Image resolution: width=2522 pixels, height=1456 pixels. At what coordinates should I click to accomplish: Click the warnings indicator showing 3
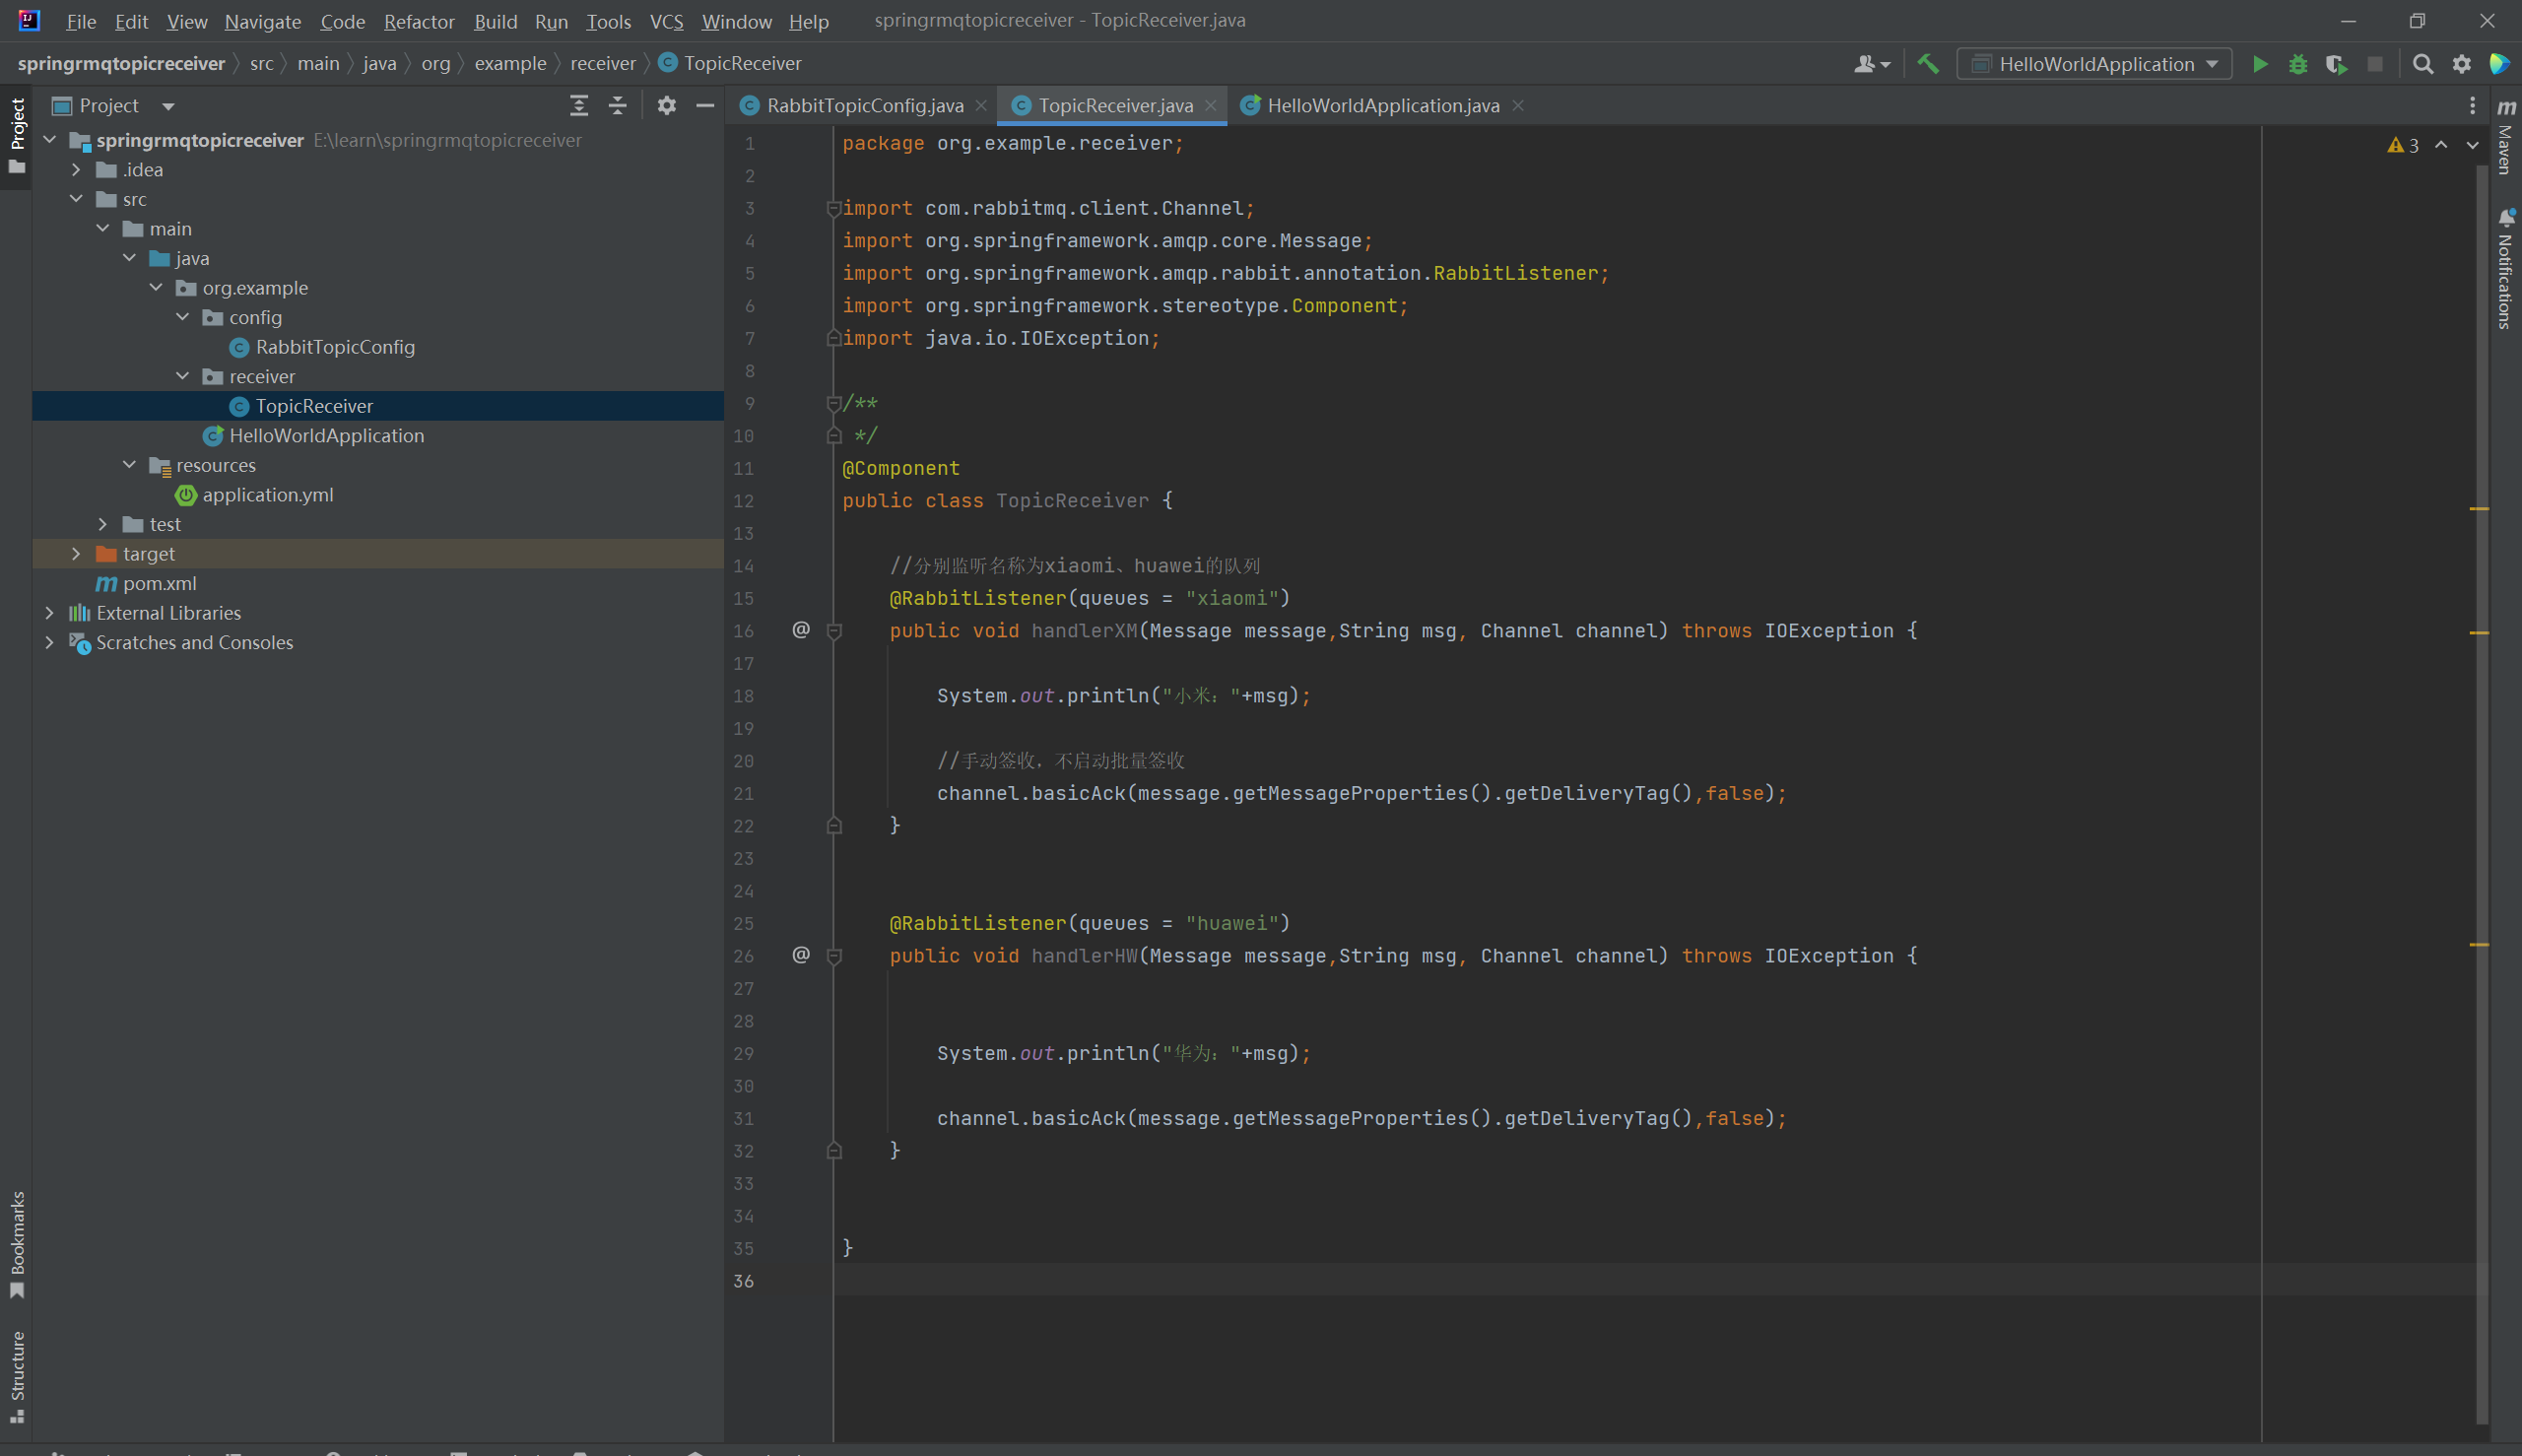pos(2403,146)
